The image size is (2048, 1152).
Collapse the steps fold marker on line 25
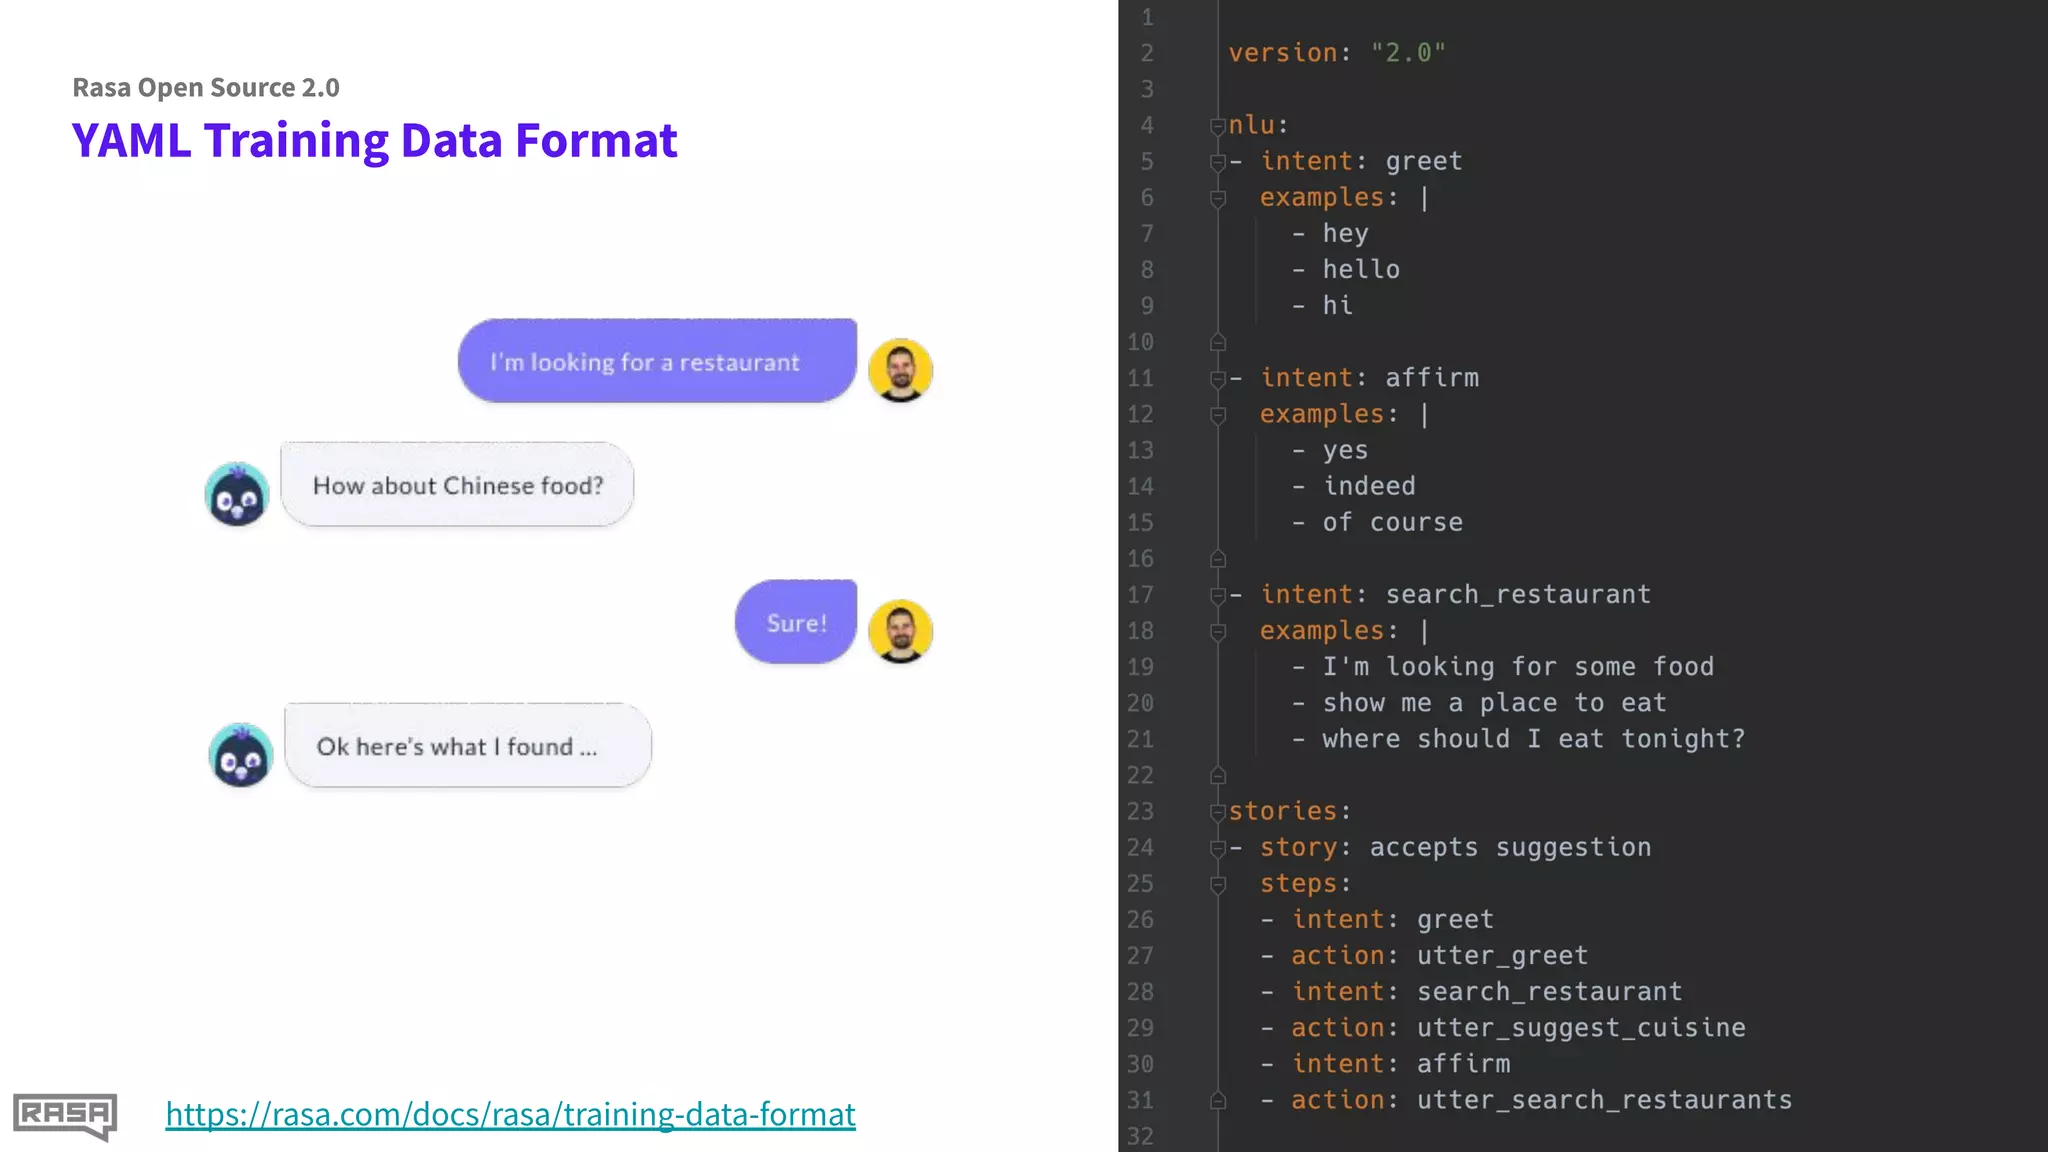coord(1217,884)
